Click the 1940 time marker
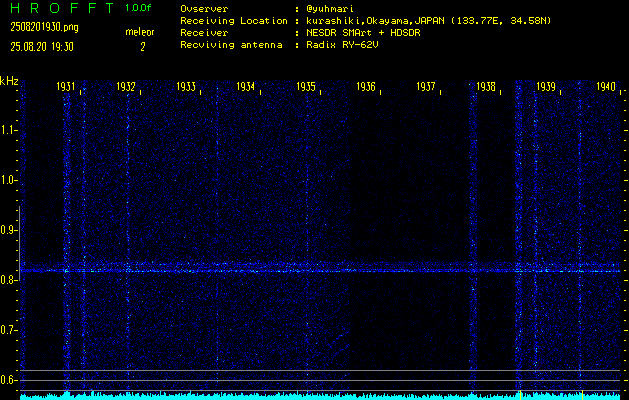 click(606, 87)
